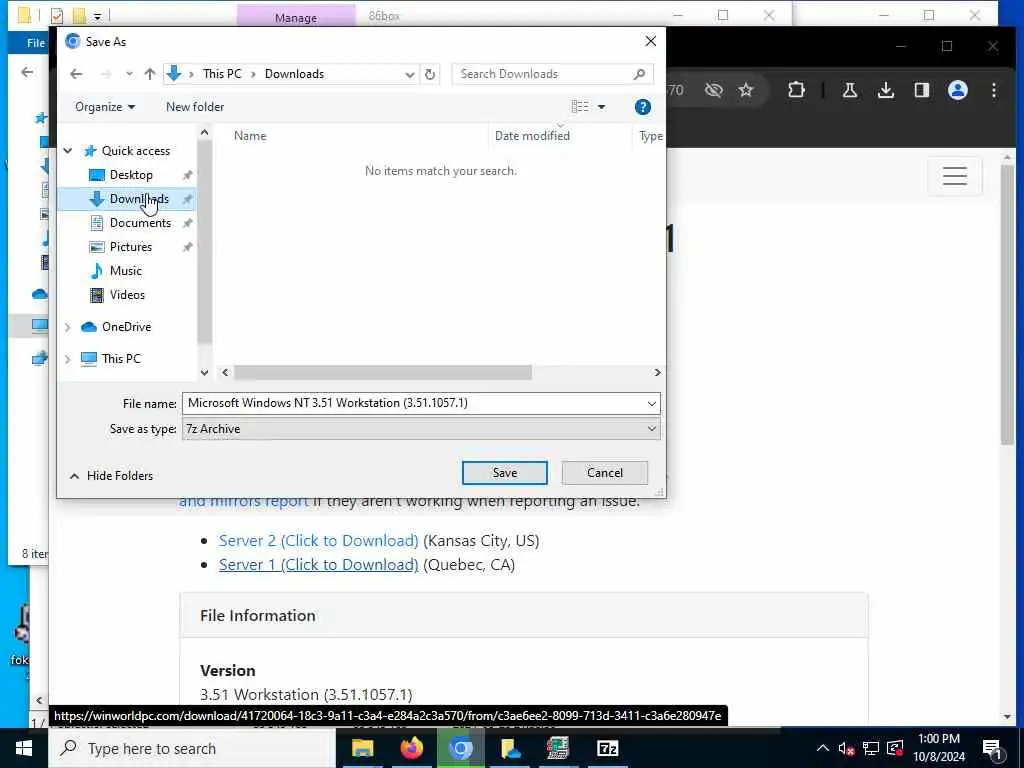Click the Chrome bookmark star icon
Image resolution: width=1024 pixels, height=768 pixels.
click(x=746, y=90)
